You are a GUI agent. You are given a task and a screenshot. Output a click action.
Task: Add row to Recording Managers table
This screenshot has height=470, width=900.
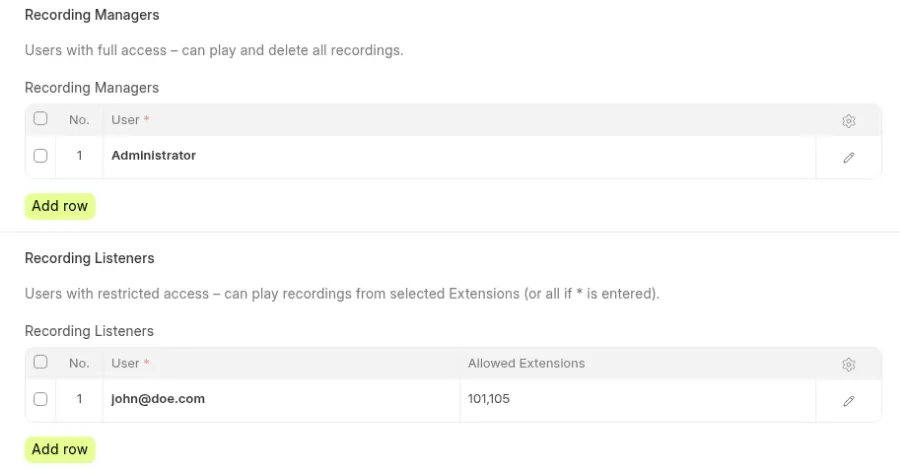coord(60,206)
